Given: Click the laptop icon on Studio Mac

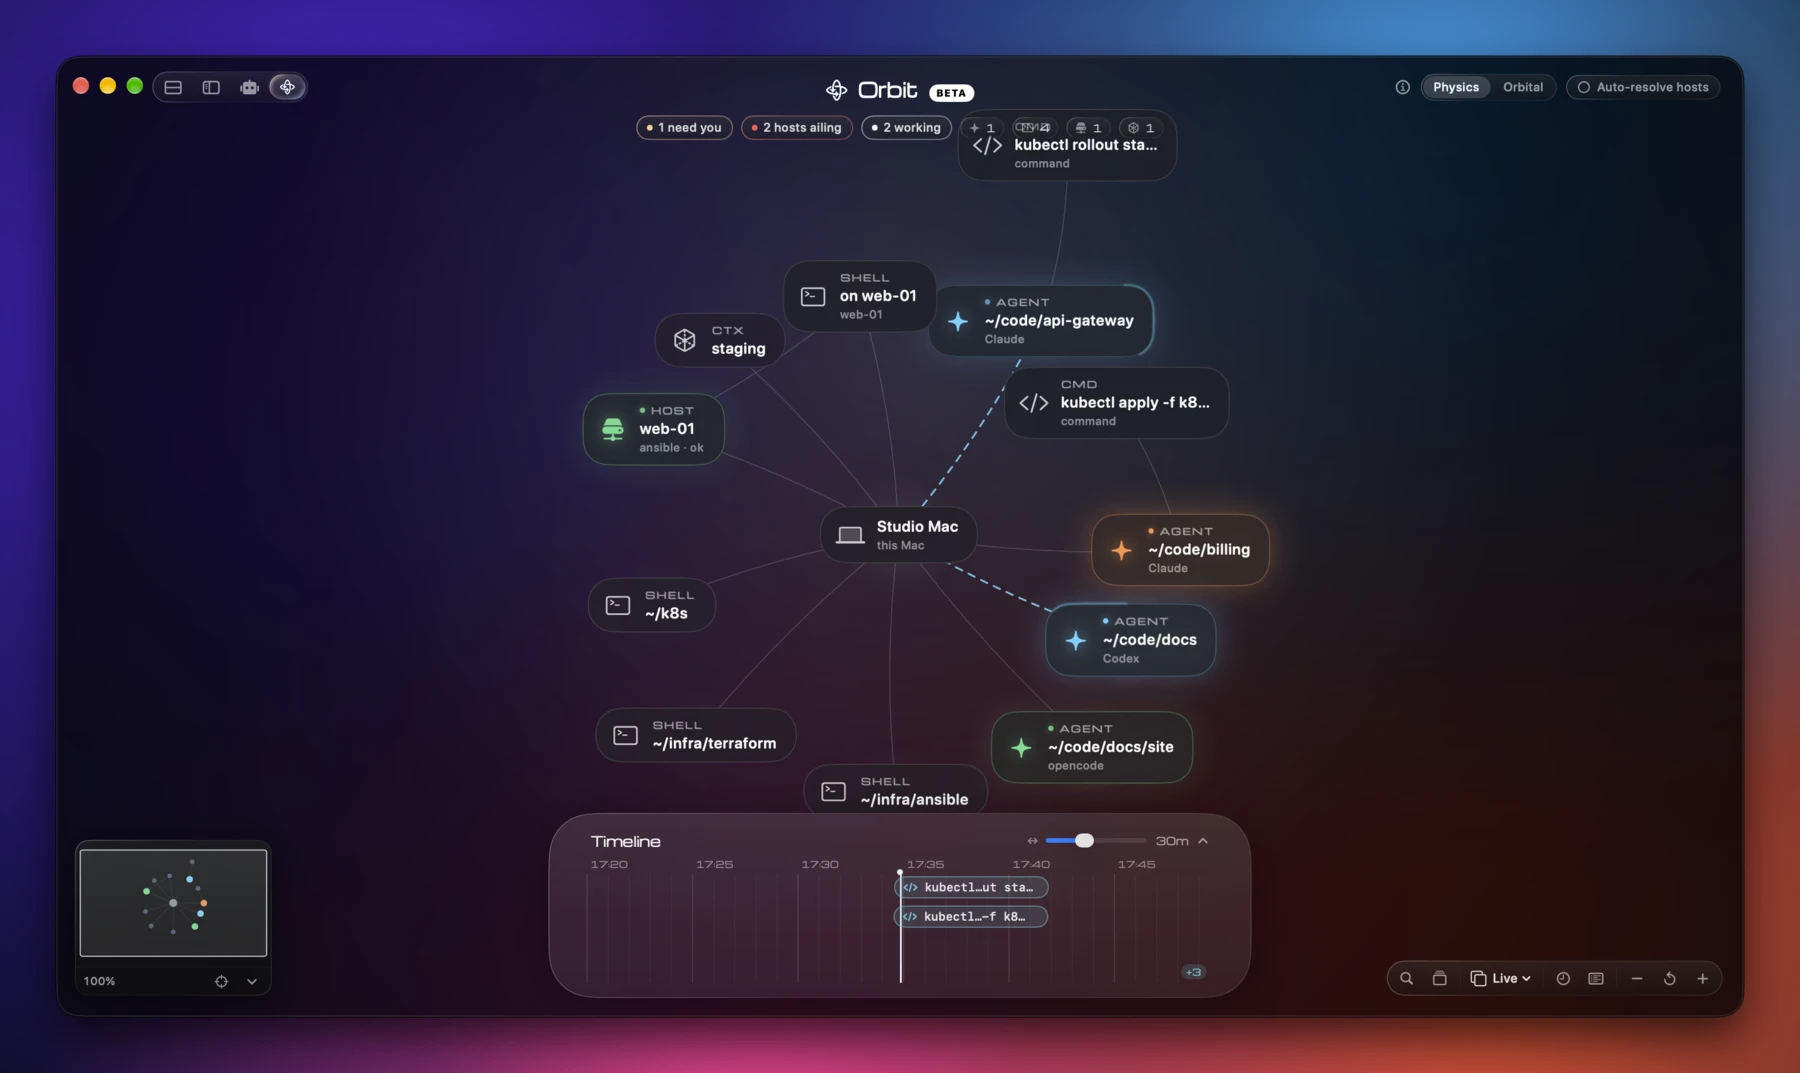Looking at the screenshot, I should [850, 535].
